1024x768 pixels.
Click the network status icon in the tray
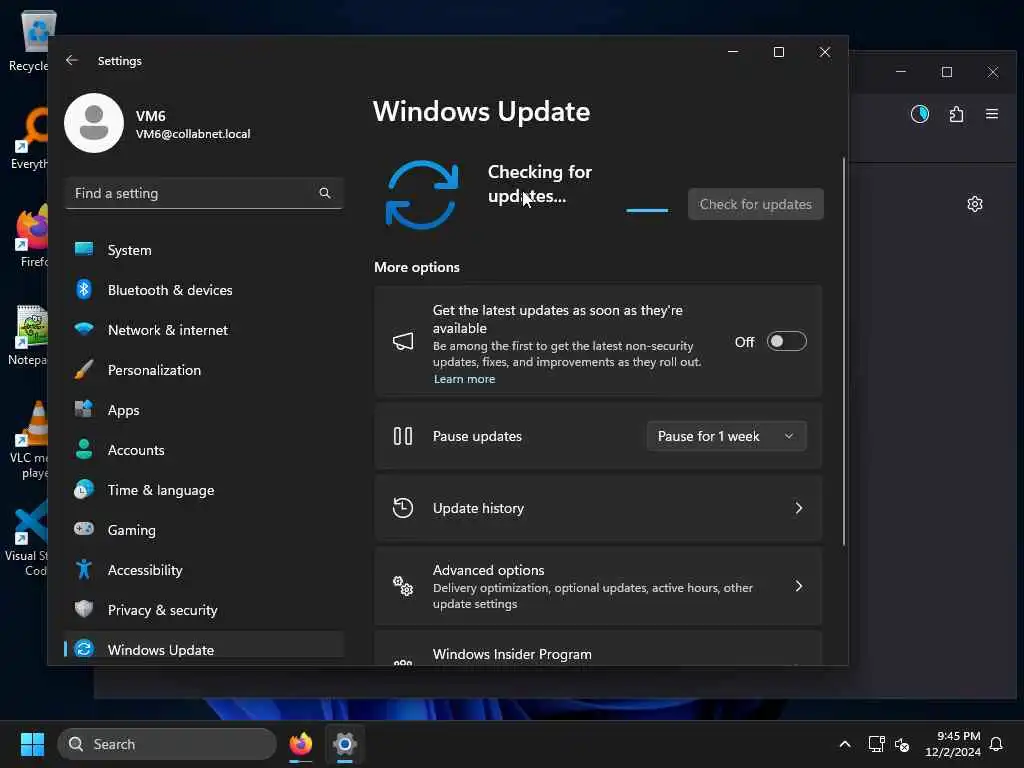pyautogui.click(x=876, y=744)
